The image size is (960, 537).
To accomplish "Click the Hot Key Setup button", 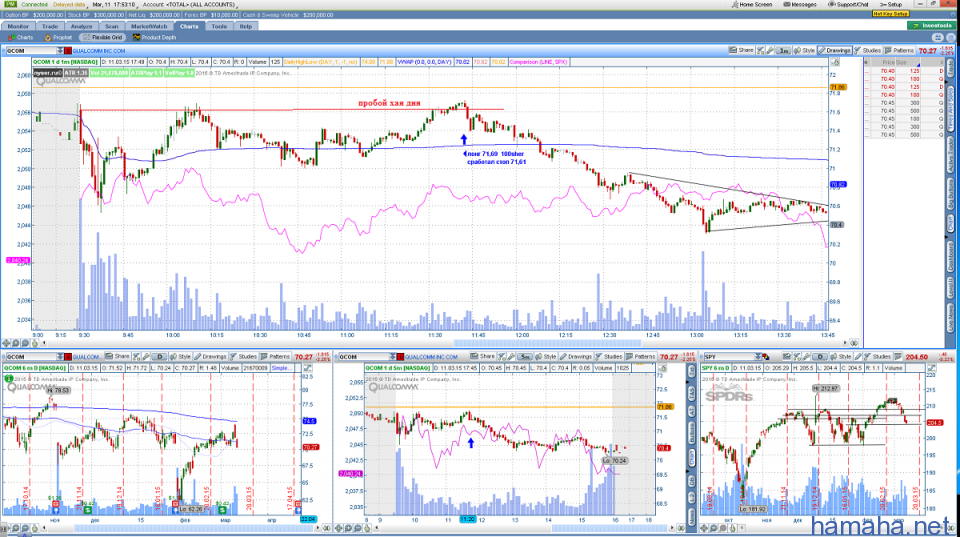I will pos(890,13).
